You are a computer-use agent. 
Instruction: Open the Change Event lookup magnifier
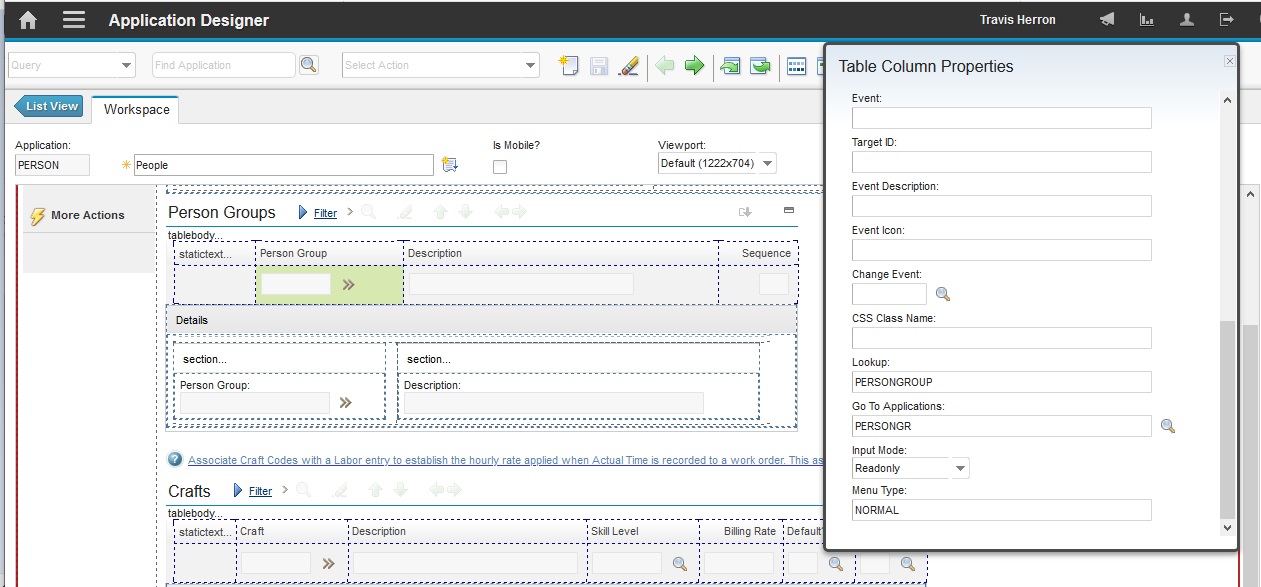[x=942, y=293]
